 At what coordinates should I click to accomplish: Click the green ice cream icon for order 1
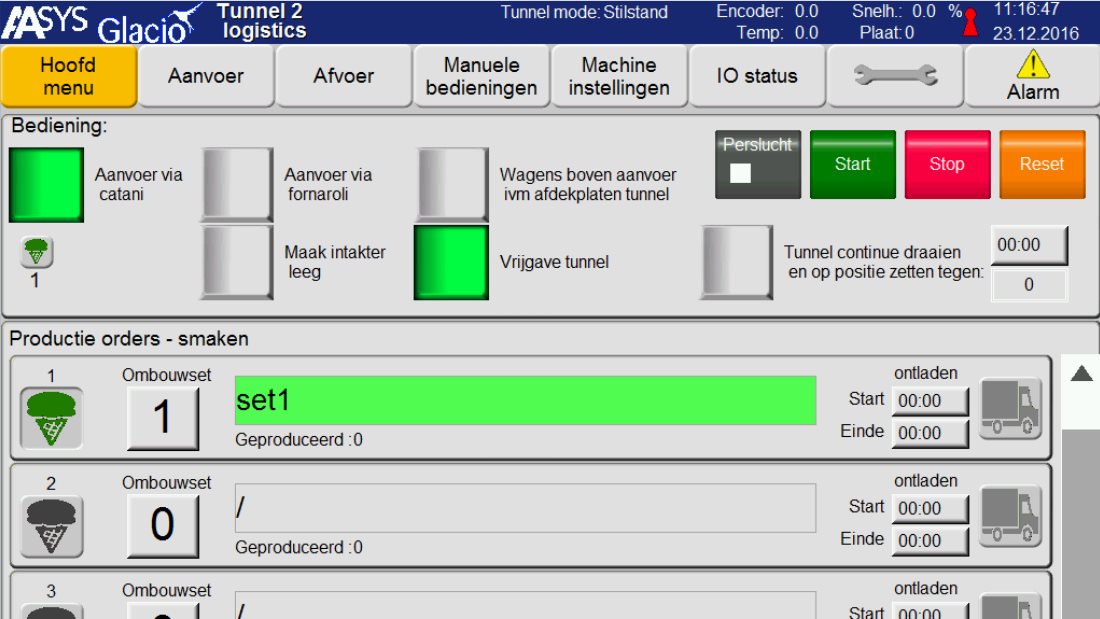pos(52,417)
